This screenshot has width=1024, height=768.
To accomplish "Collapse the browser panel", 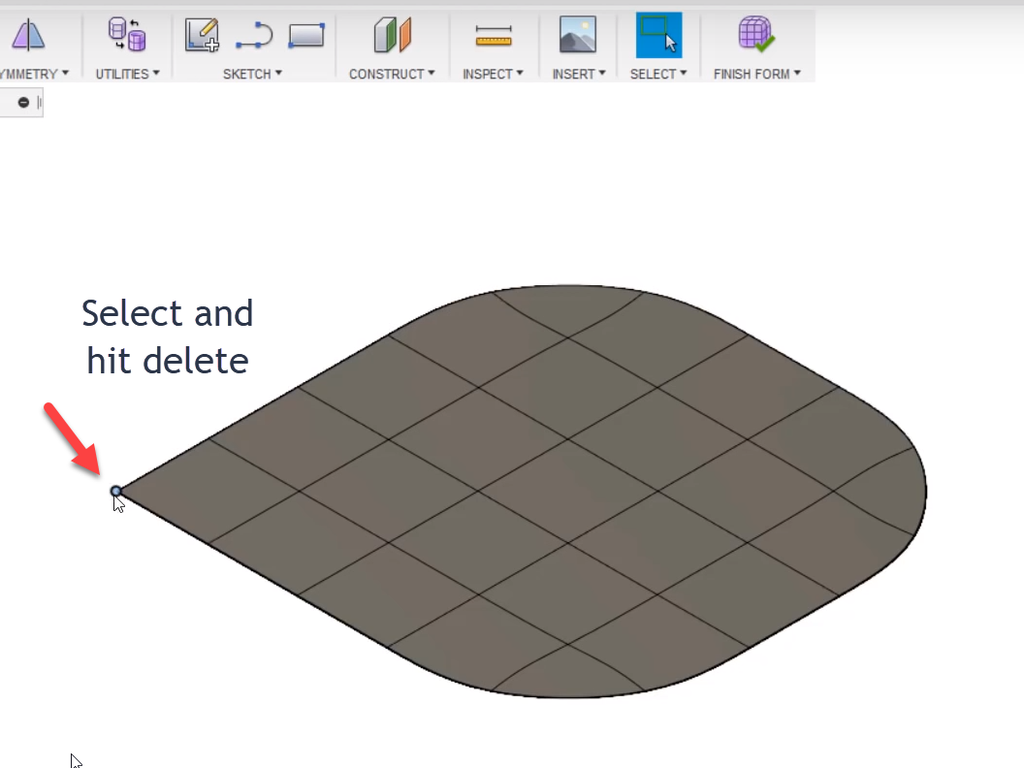I will tap(22, 101).
